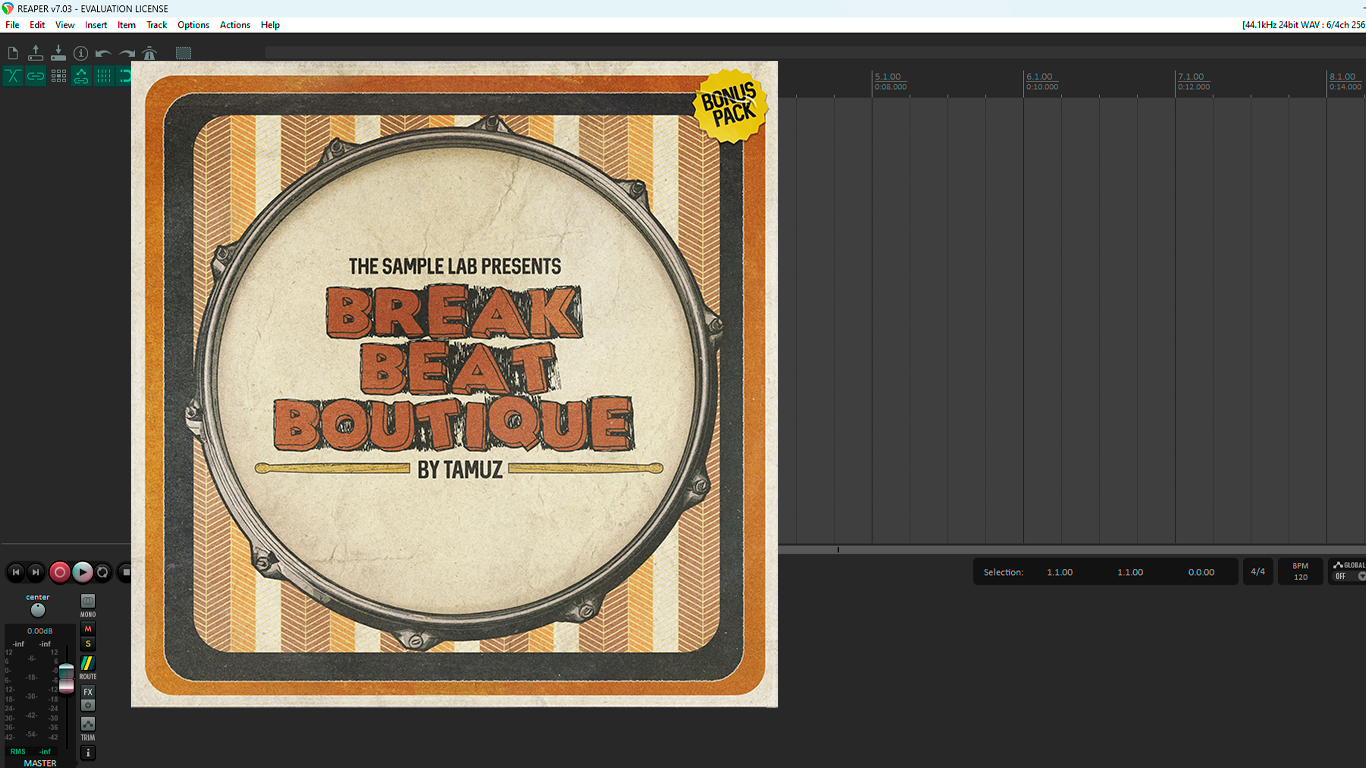Toggle ripple editing grid icon
Screen dimensions: 1366x768
coord(59,76)
